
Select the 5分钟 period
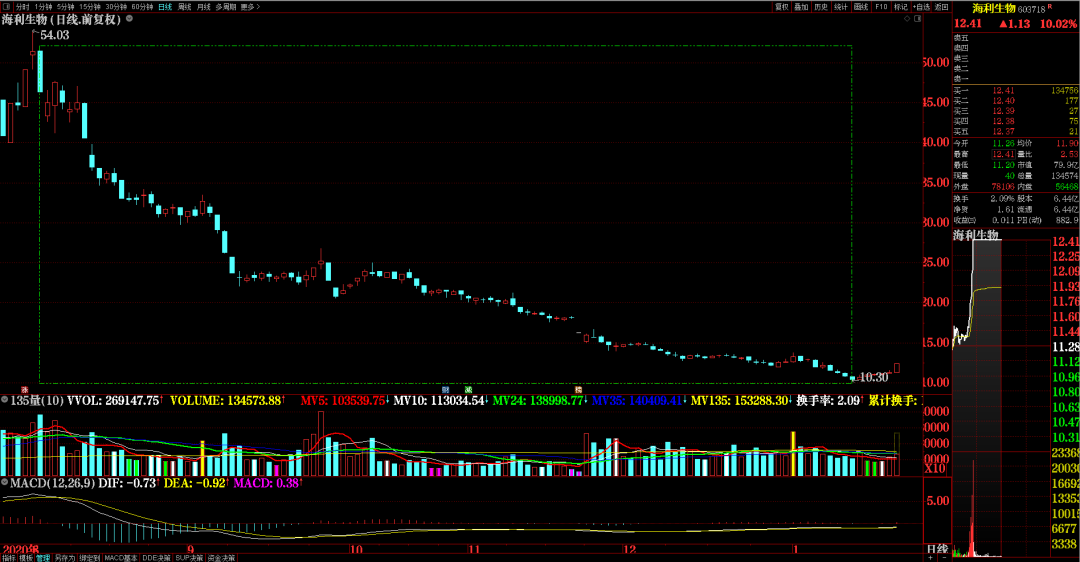pyautogui.click(x=65, y=7)
